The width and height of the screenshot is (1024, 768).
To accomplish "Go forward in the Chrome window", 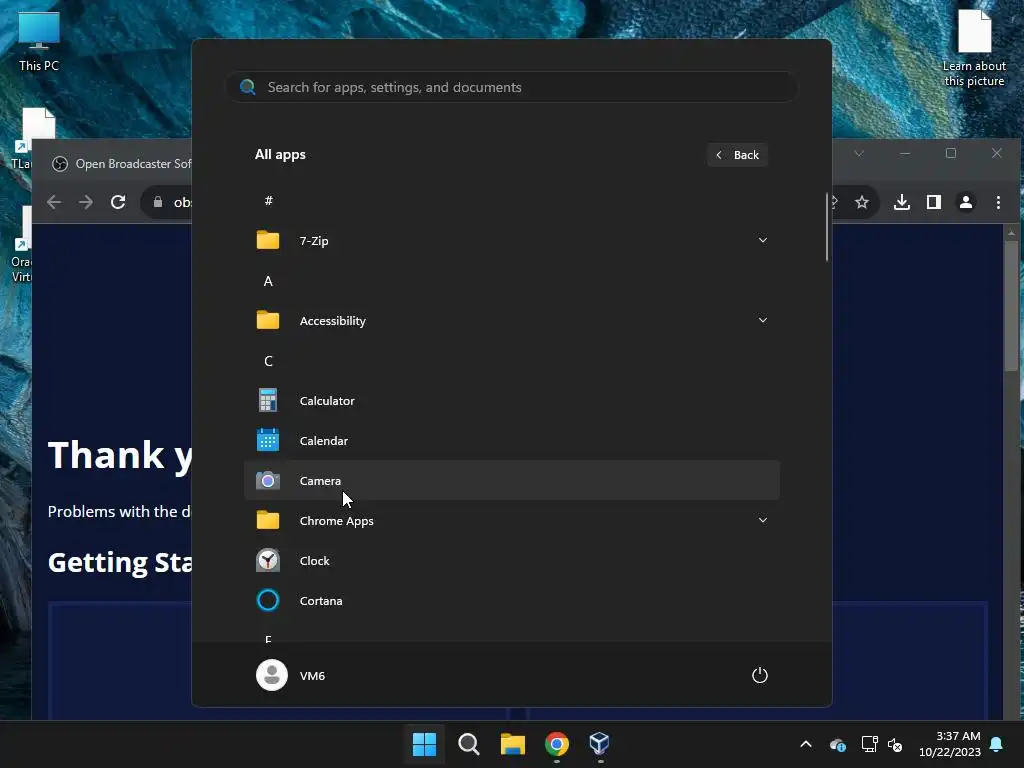I will (86, 202).
